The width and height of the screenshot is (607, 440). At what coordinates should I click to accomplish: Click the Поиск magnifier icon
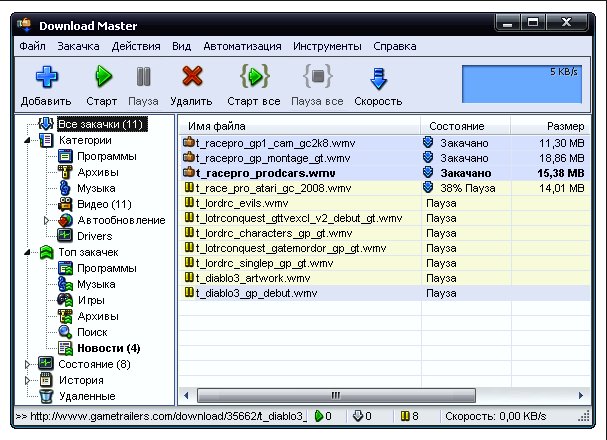coord(65,332)
